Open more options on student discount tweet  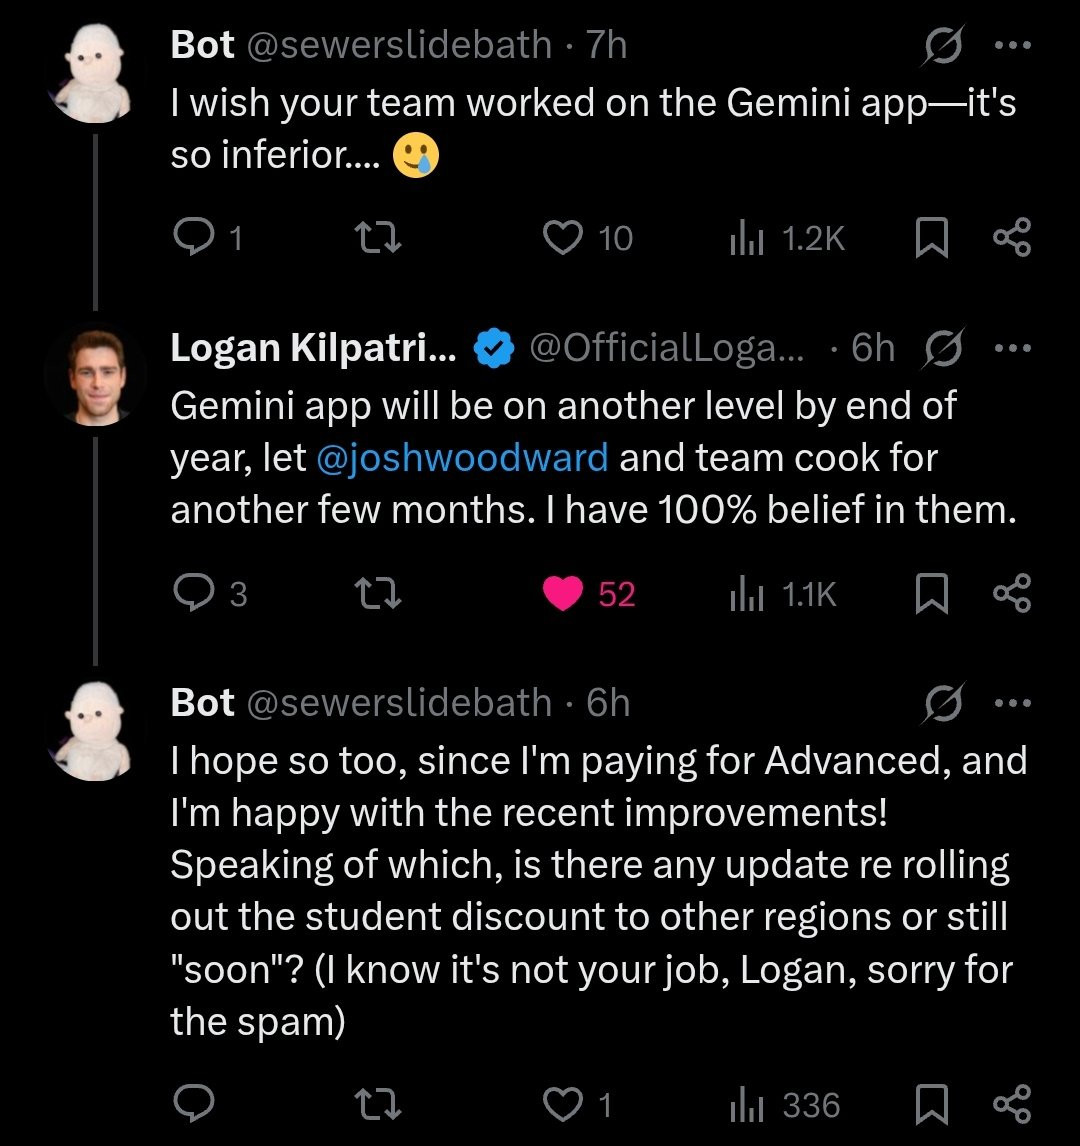(x=1010, y=703)
